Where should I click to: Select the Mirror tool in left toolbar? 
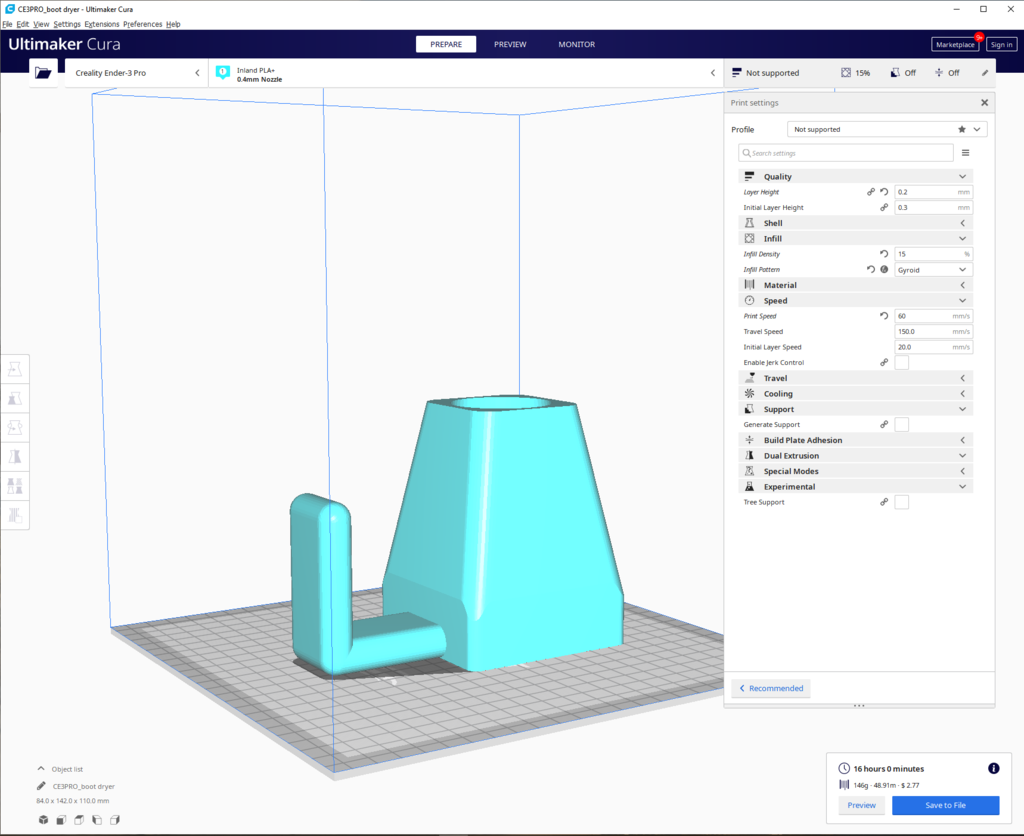[x=14, y=457]
